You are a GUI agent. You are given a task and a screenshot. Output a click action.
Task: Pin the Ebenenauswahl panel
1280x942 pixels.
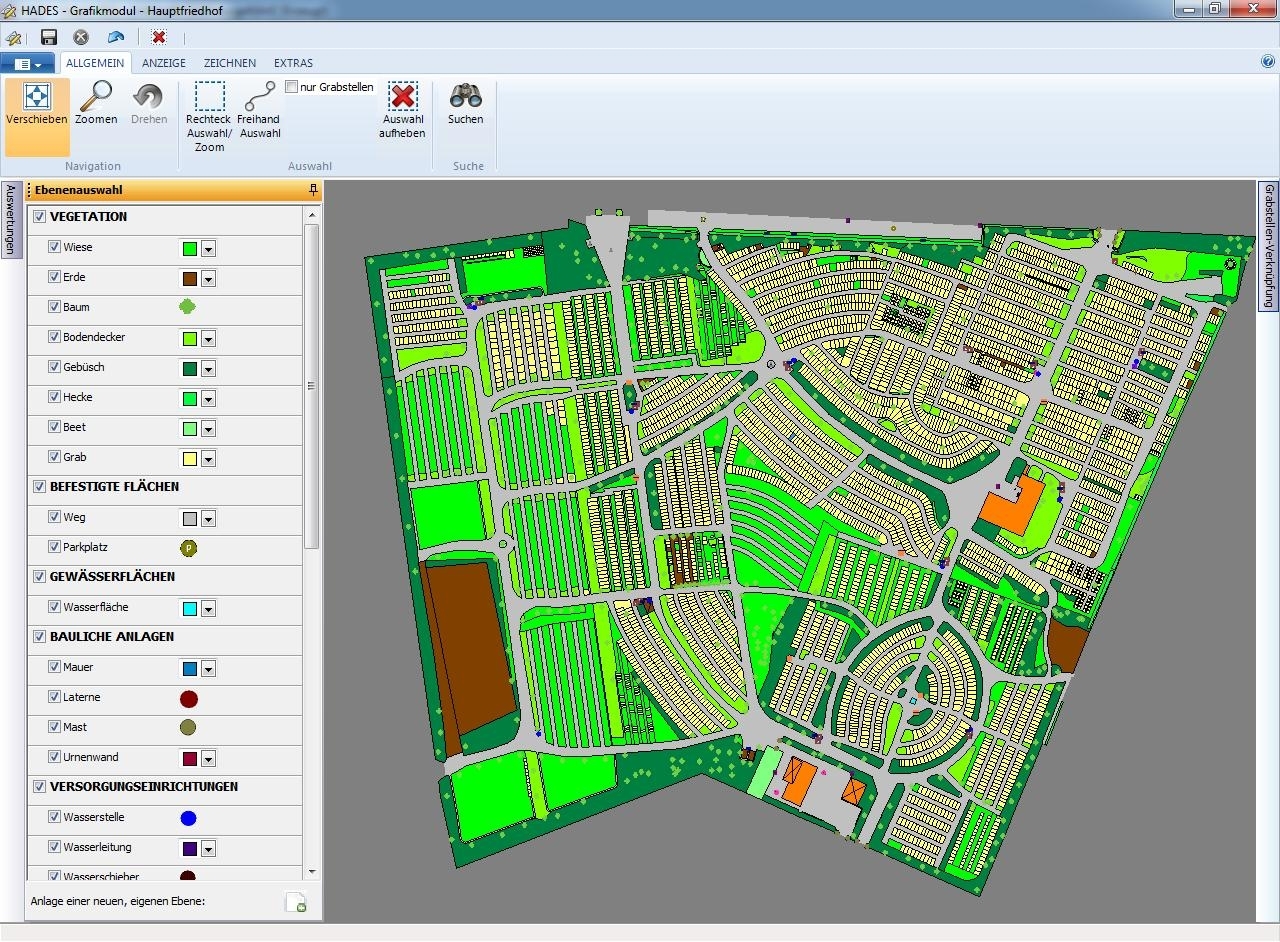coord(313,190)
